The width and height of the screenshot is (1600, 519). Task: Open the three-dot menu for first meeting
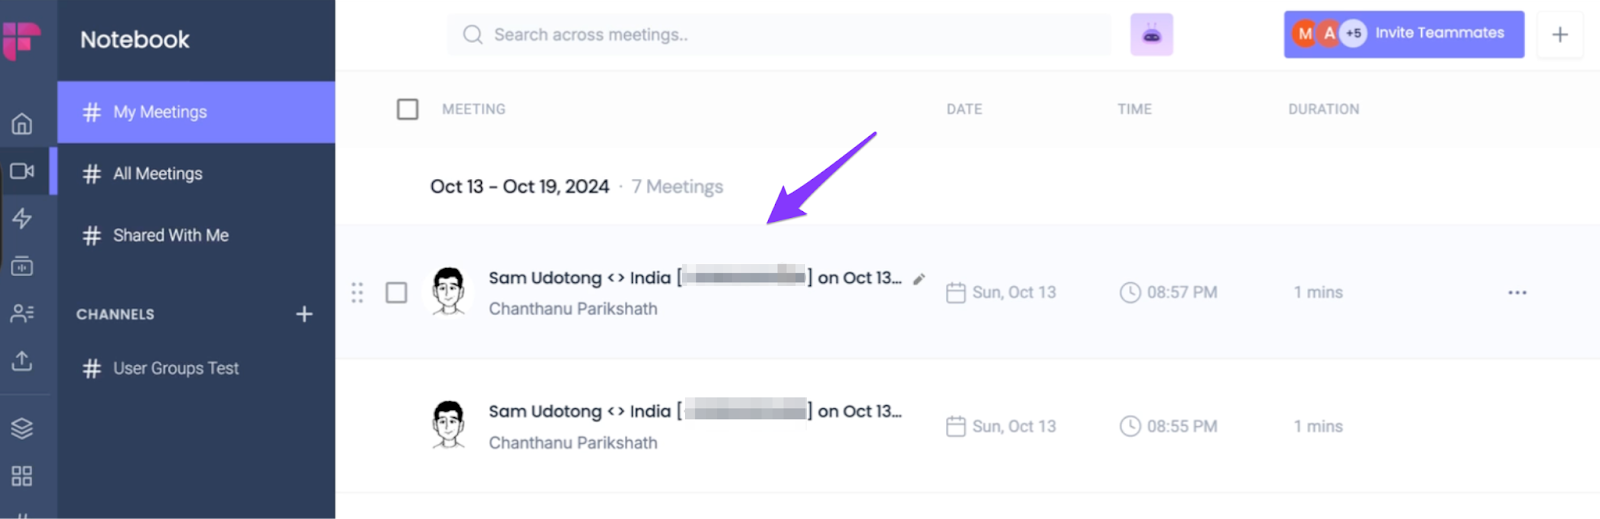pos(1517,293)
